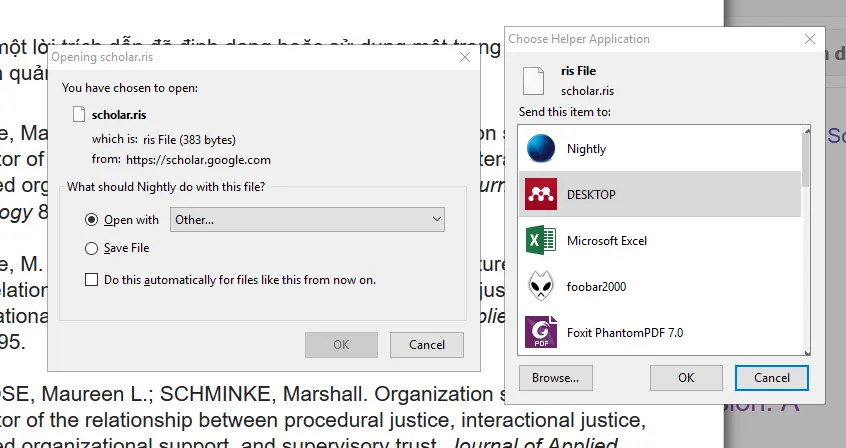The width and height of the screenshot is (846, 448).
Task: Click Browse... in helper application dialog
Action: point(555,378)
